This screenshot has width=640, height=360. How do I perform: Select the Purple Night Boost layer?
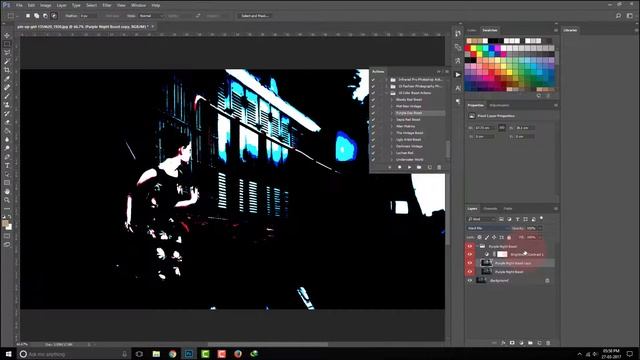point(510,272)
